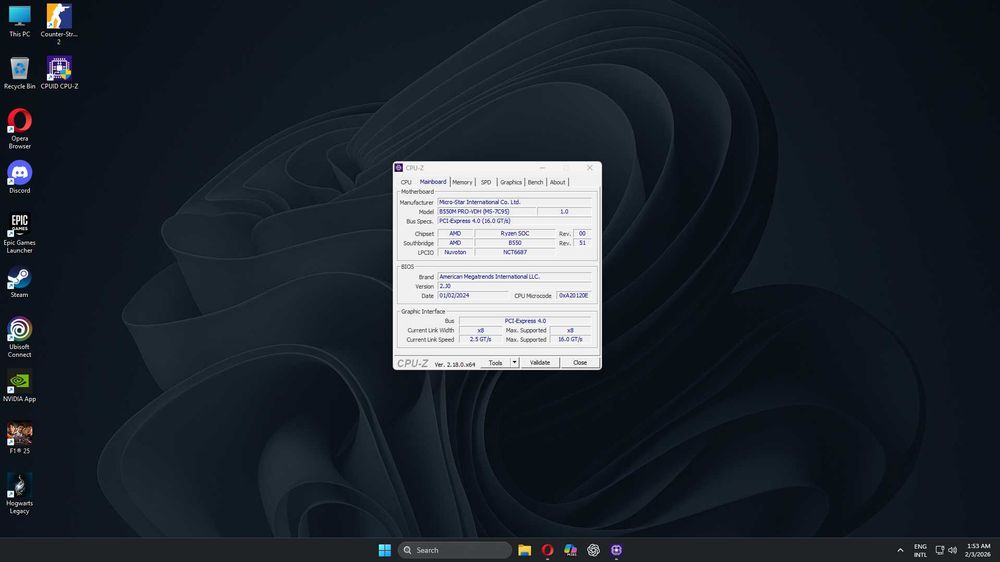Viewport: 1000px width, 562px height.
Task: Open the clock and date panel
Action: [978, 550]
